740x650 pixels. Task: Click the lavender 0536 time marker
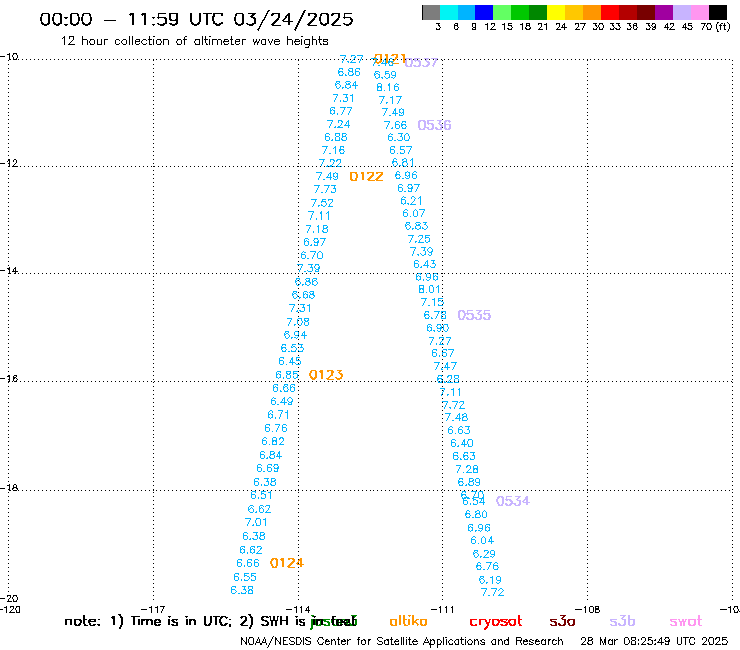[434, 125]
